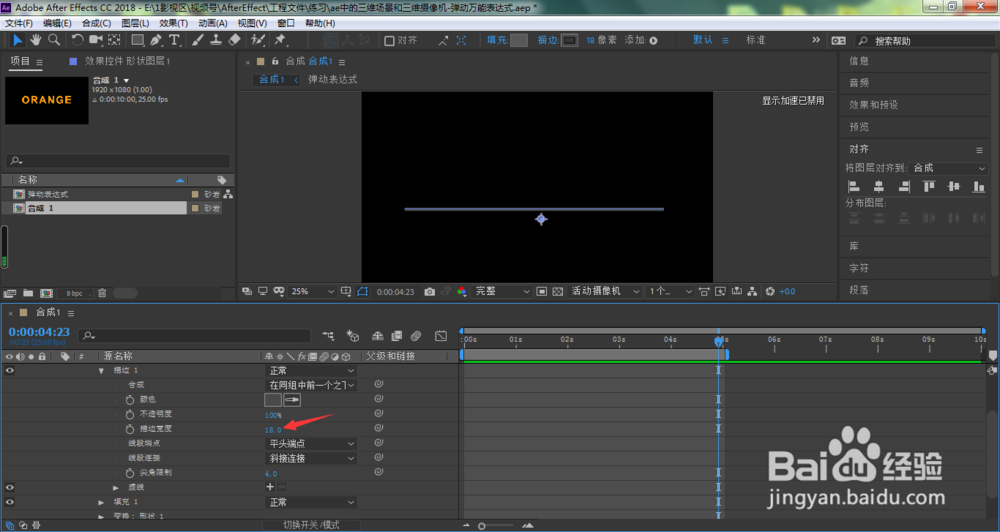1000x532 pixels.
Task: Select the Clone Stamp tool
Action: click(216, 40)
